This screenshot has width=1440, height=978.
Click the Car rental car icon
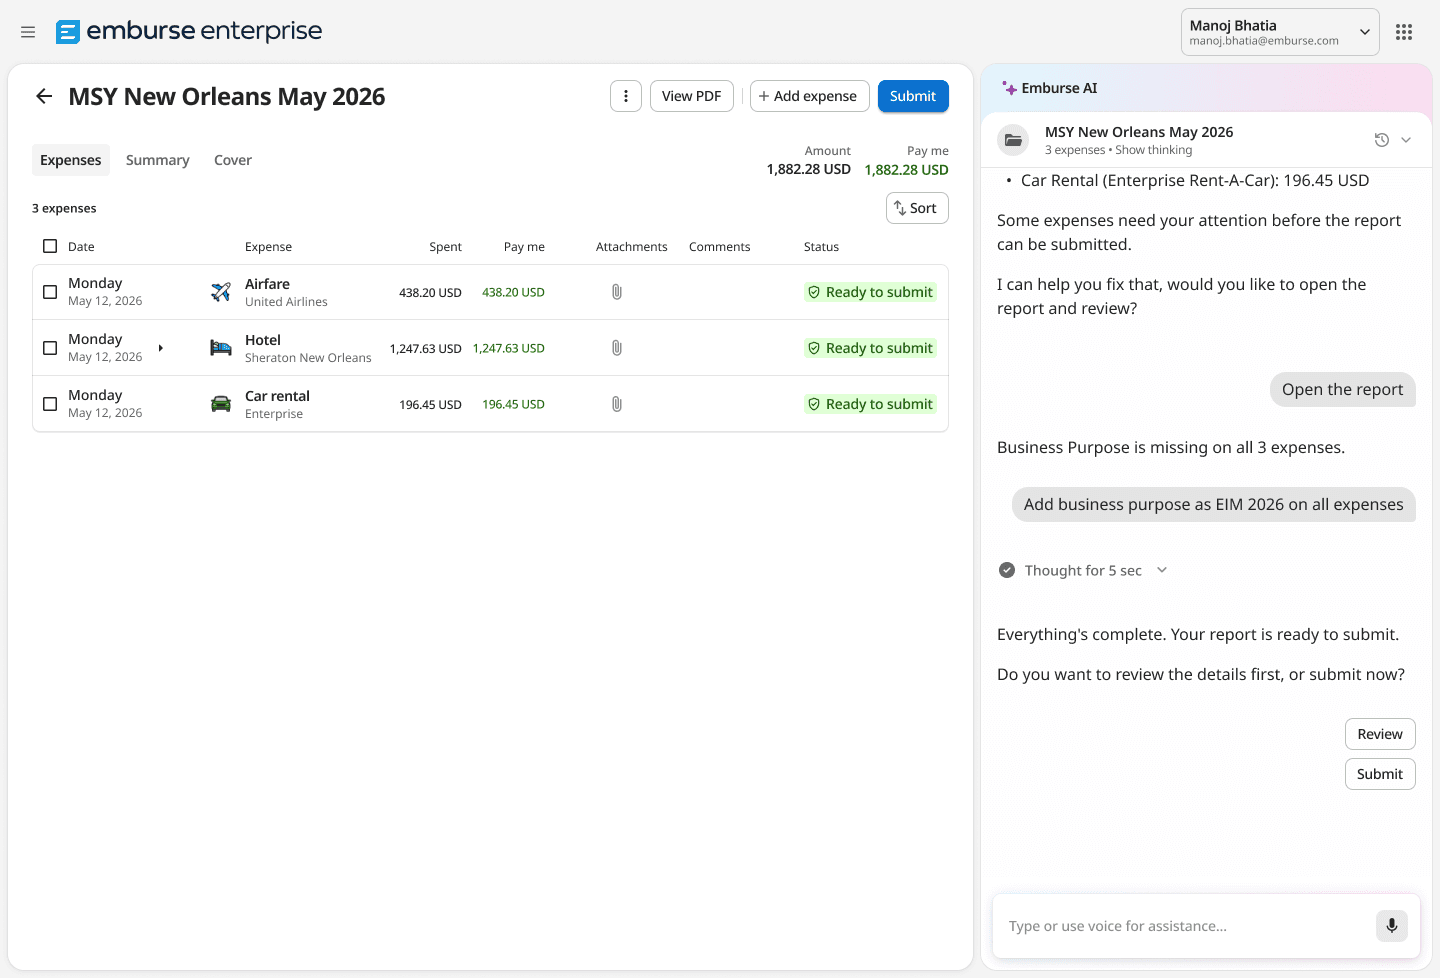click(x=221, y=404)
